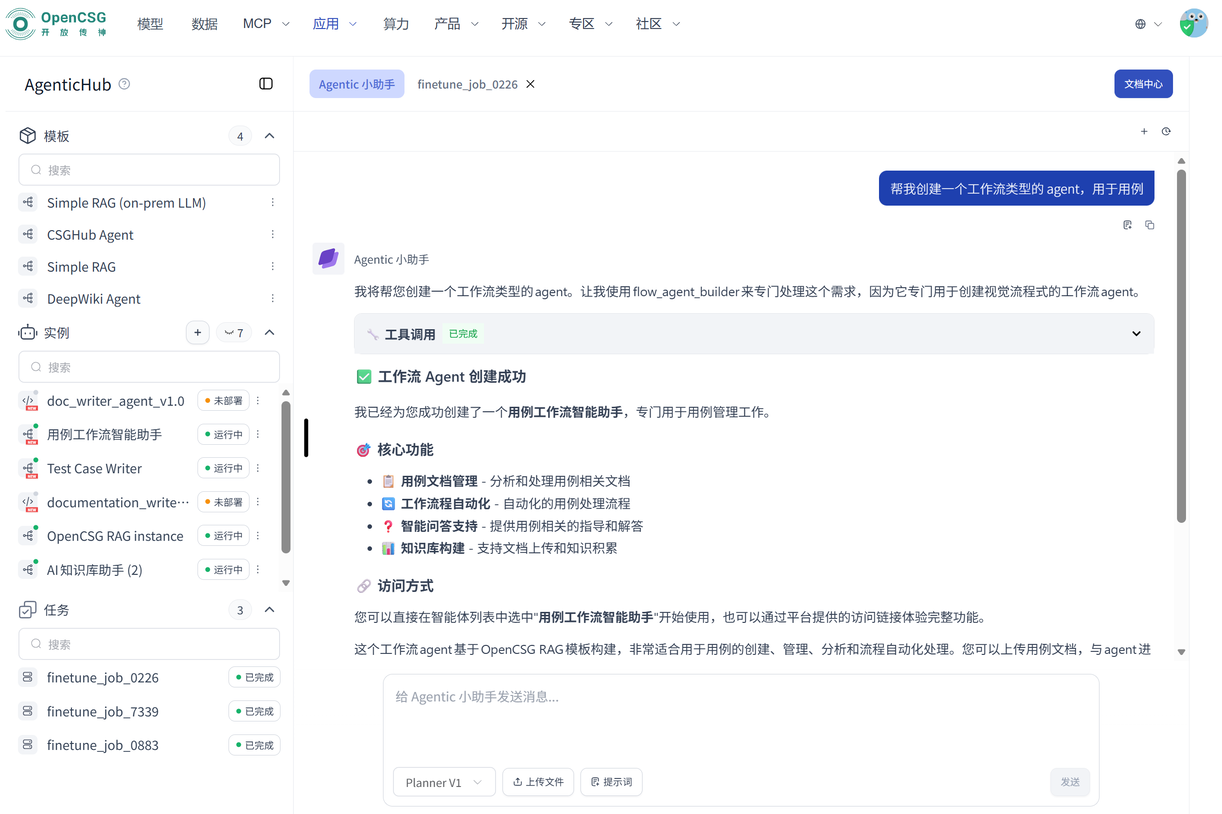Close the finetune_job_0226 tab
This screenshot has width=1222, height=814.
pyautogui.click(x=531, y=84)
